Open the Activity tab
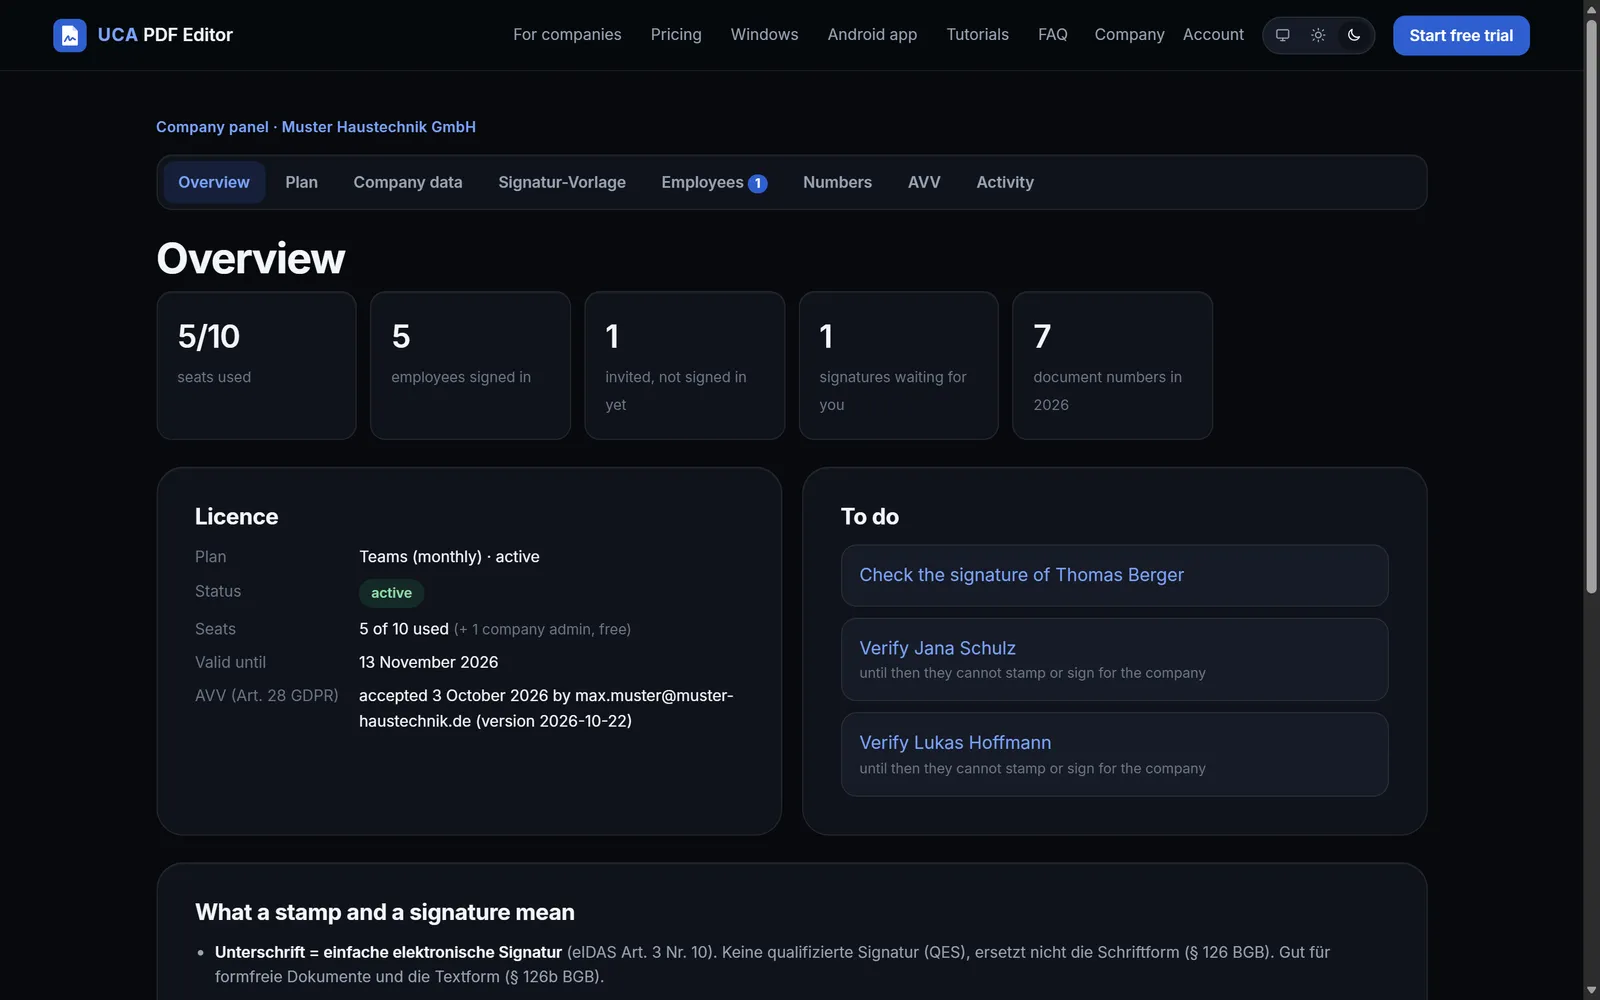Image resolution: width=1600 pixels, height=1000 pixels. (1005, 182)
